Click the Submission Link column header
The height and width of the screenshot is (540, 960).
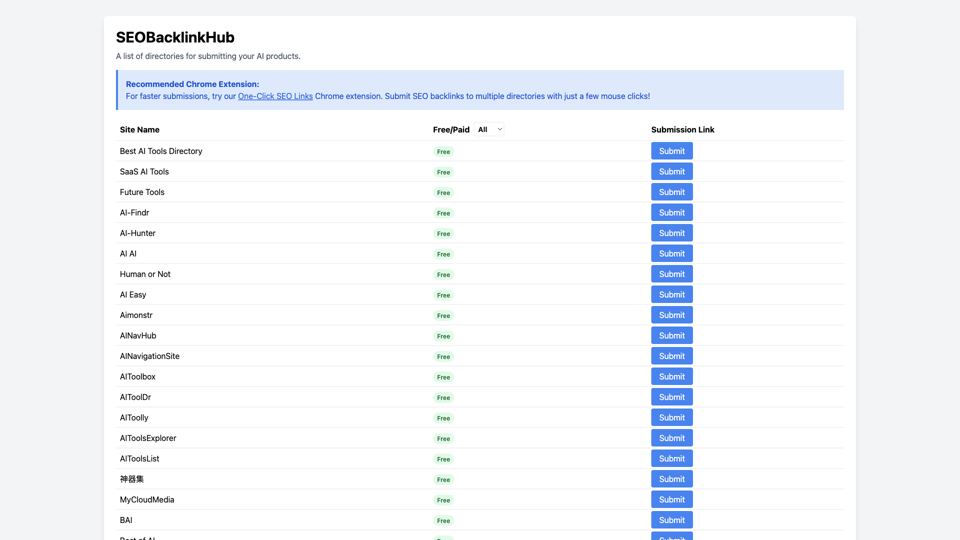coord(683,130)
